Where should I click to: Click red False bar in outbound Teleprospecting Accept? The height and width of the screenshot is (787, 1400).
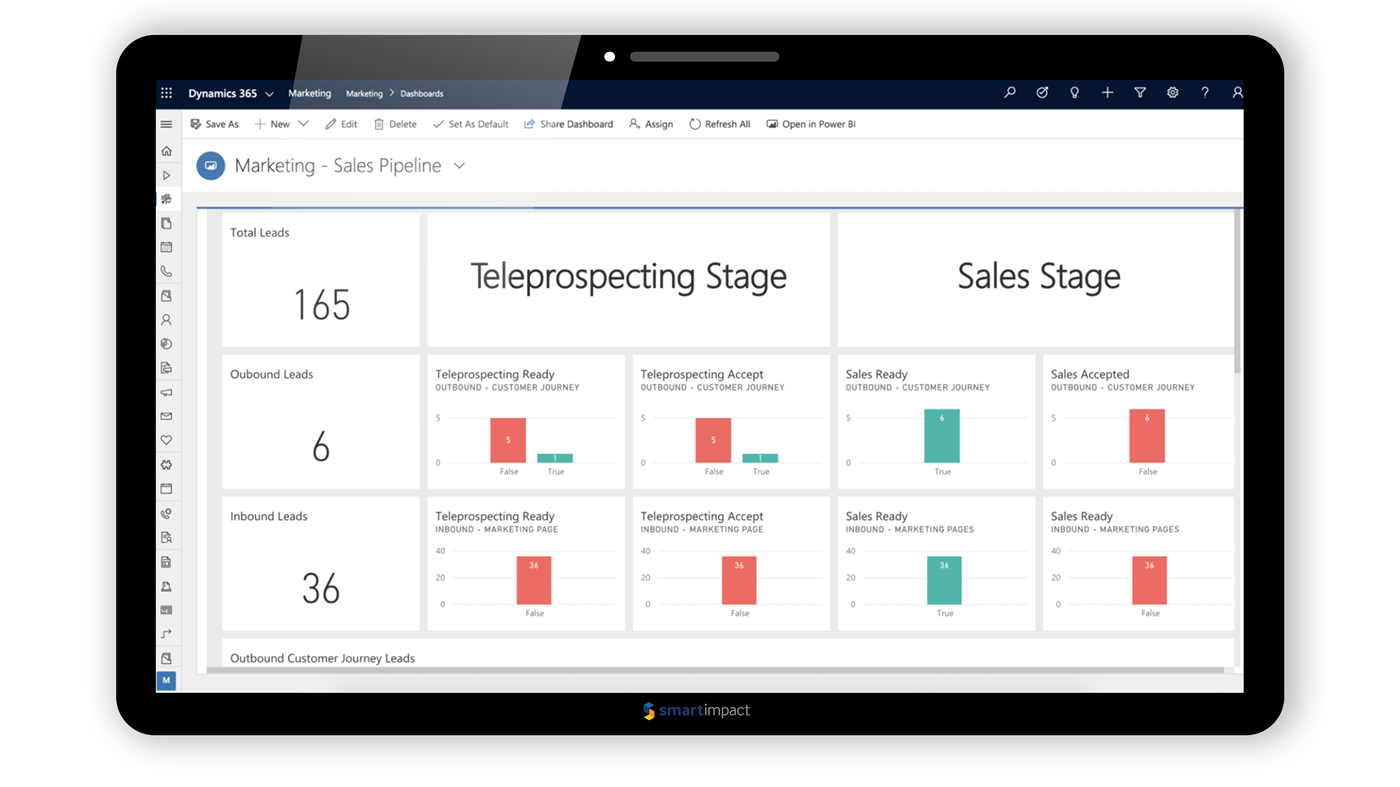click(x=713, y=440)
